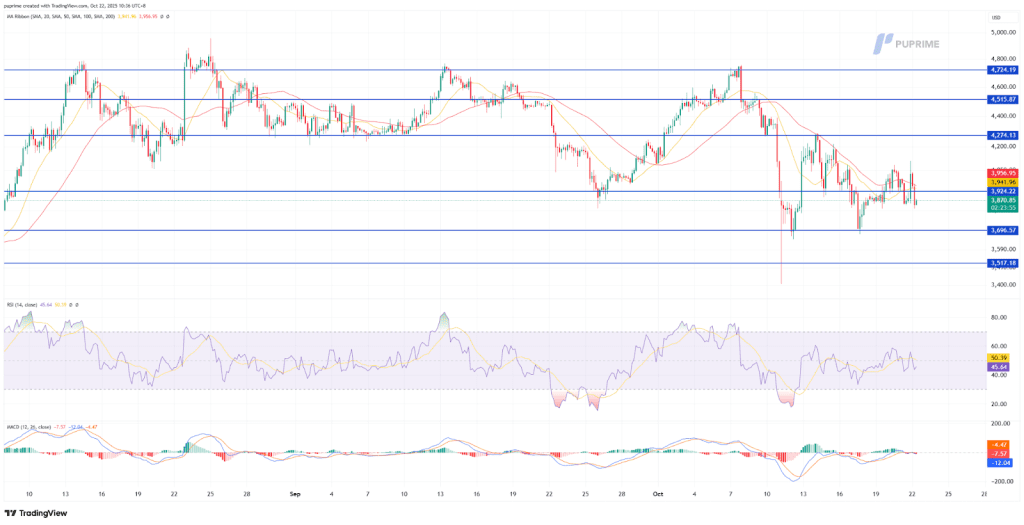Click the green 3,870.85 current price label
The height and width of the screenshot is (525, 1024).
pos(1002,200)
